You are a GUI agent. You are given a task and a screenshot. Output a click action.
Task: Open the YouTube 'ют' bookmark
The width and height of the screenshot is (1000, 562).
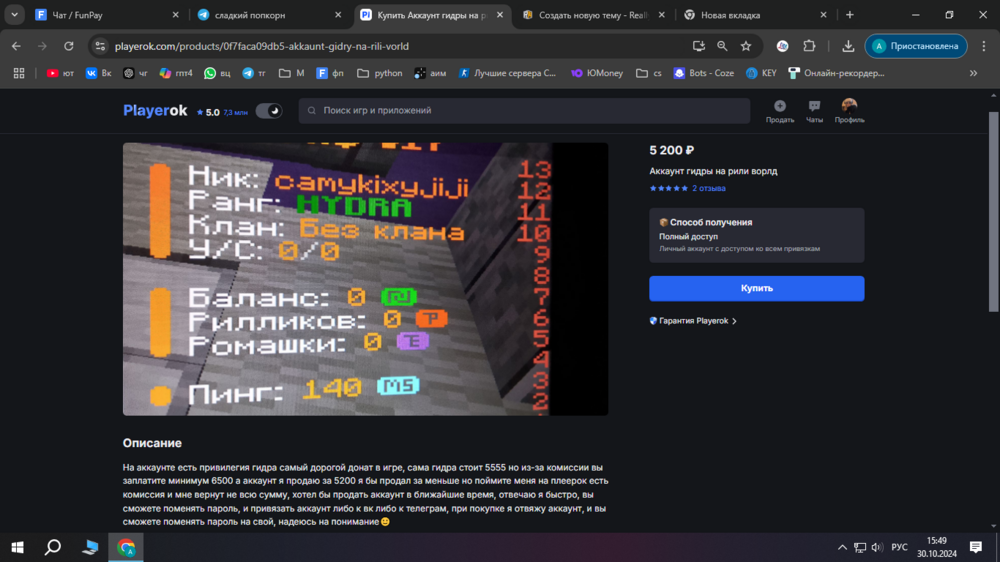(60, 73)
